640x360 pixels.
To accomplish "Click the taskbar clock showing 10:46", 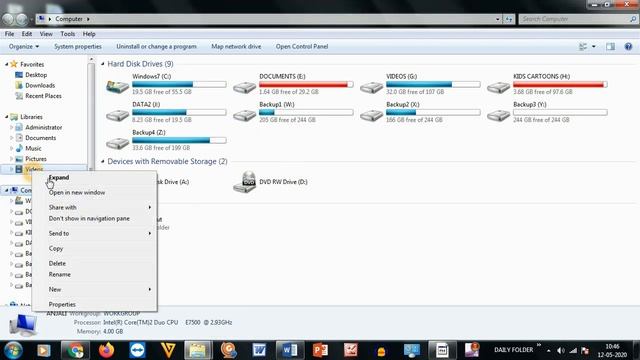I will [612, 351].
